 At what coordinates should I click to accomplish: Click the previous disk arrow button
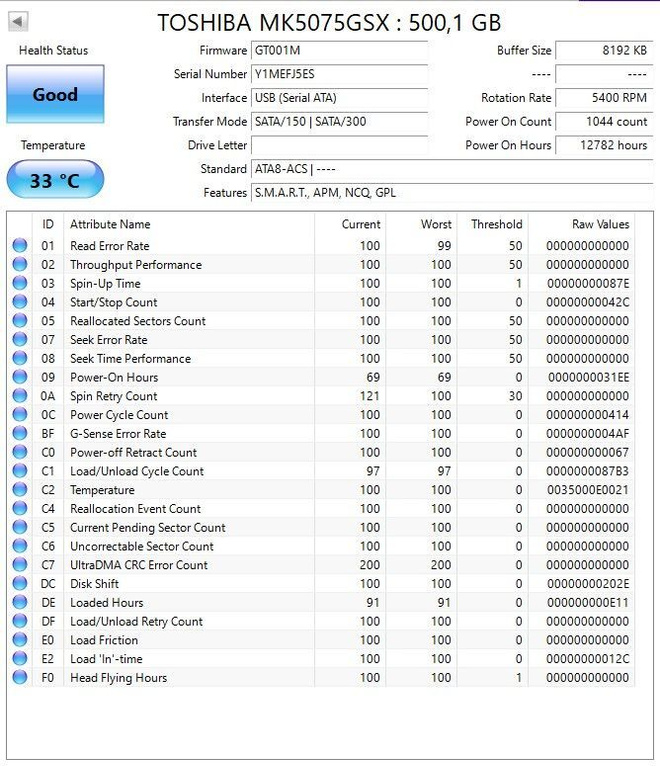coord(18,21)
